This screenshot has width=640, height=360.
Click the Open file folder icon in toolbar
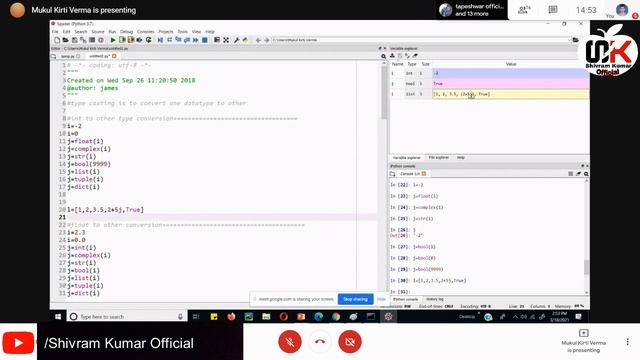point(65,40)
